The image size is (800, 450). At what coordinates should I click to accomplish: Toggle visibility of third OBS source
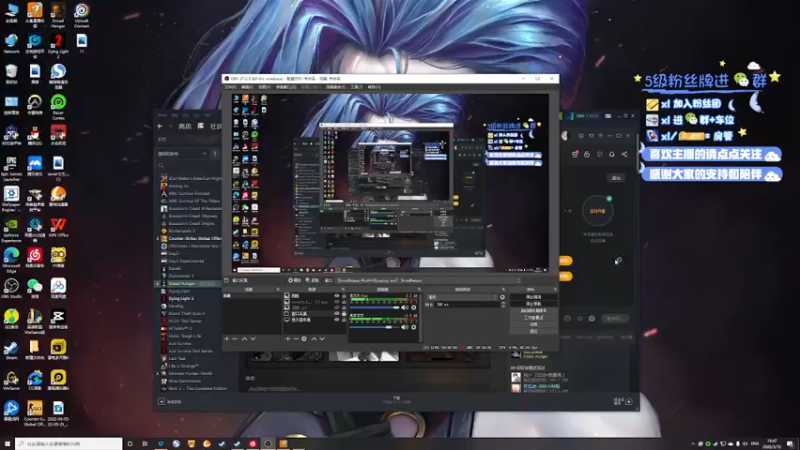(336, 308)
